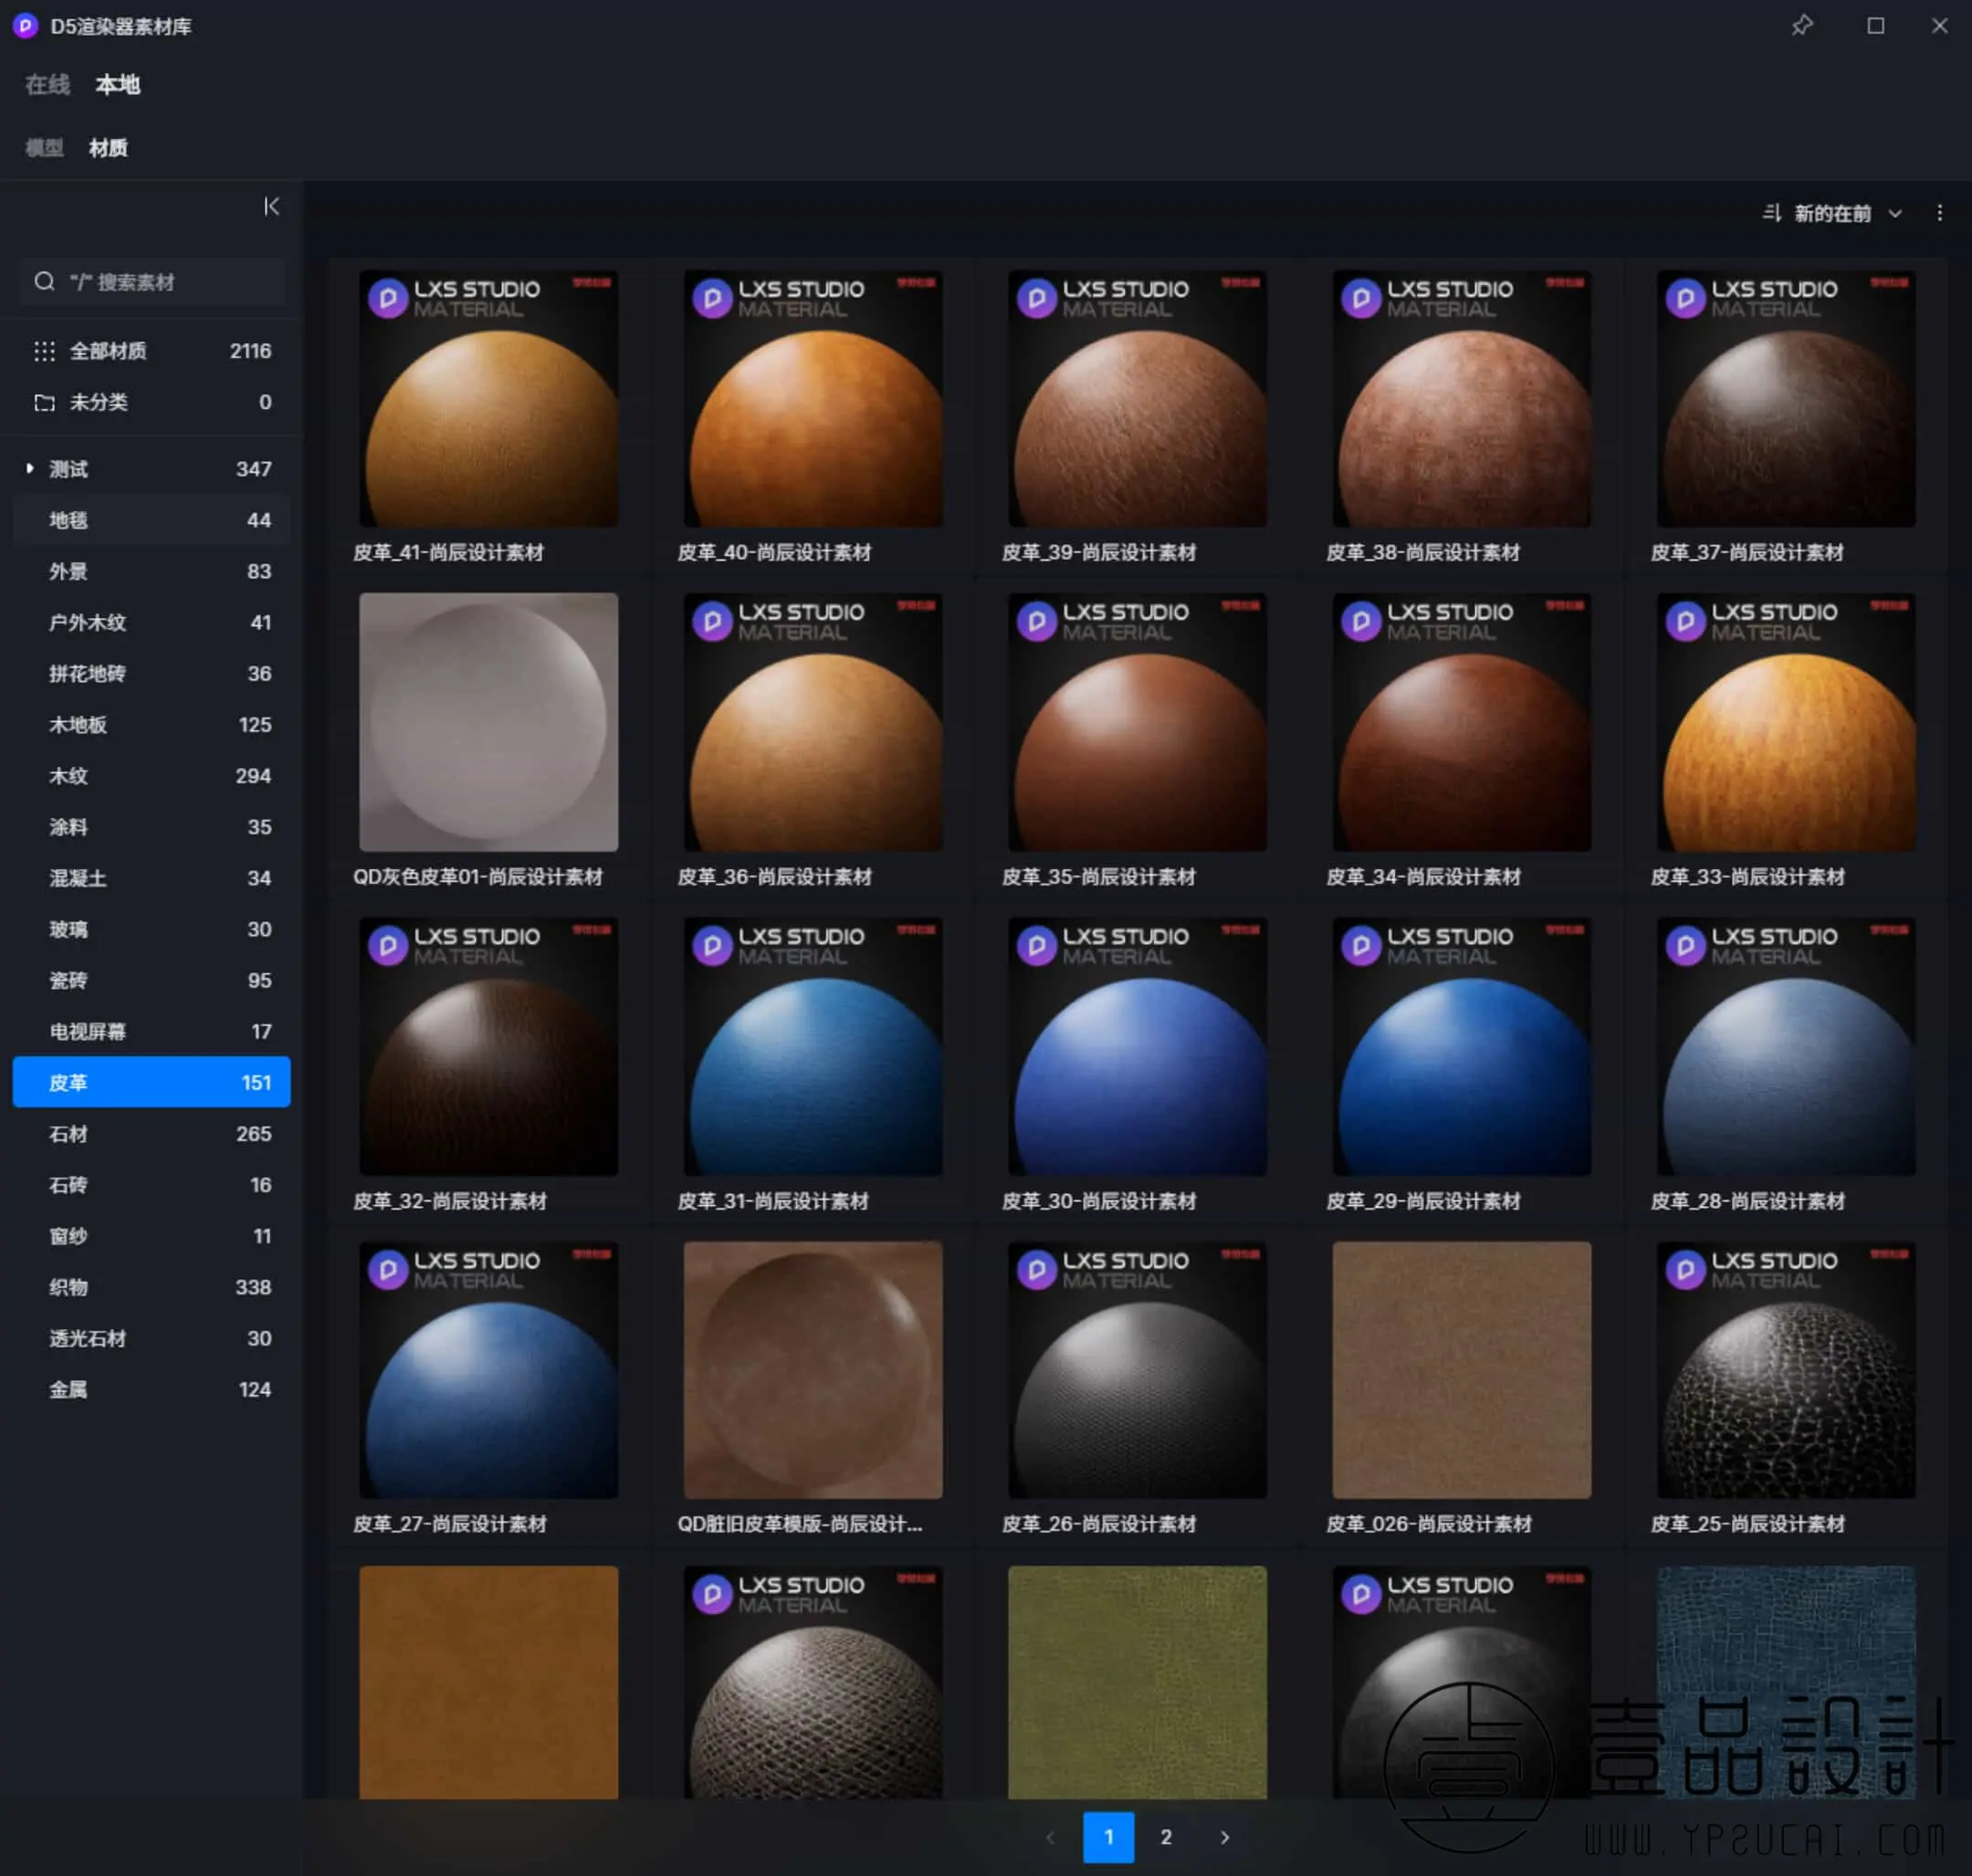Image resolution: width=1972 pixels, height=1876 pixels.
Task: Pick the blue 皮革_30 material
Action: 1137,1046
